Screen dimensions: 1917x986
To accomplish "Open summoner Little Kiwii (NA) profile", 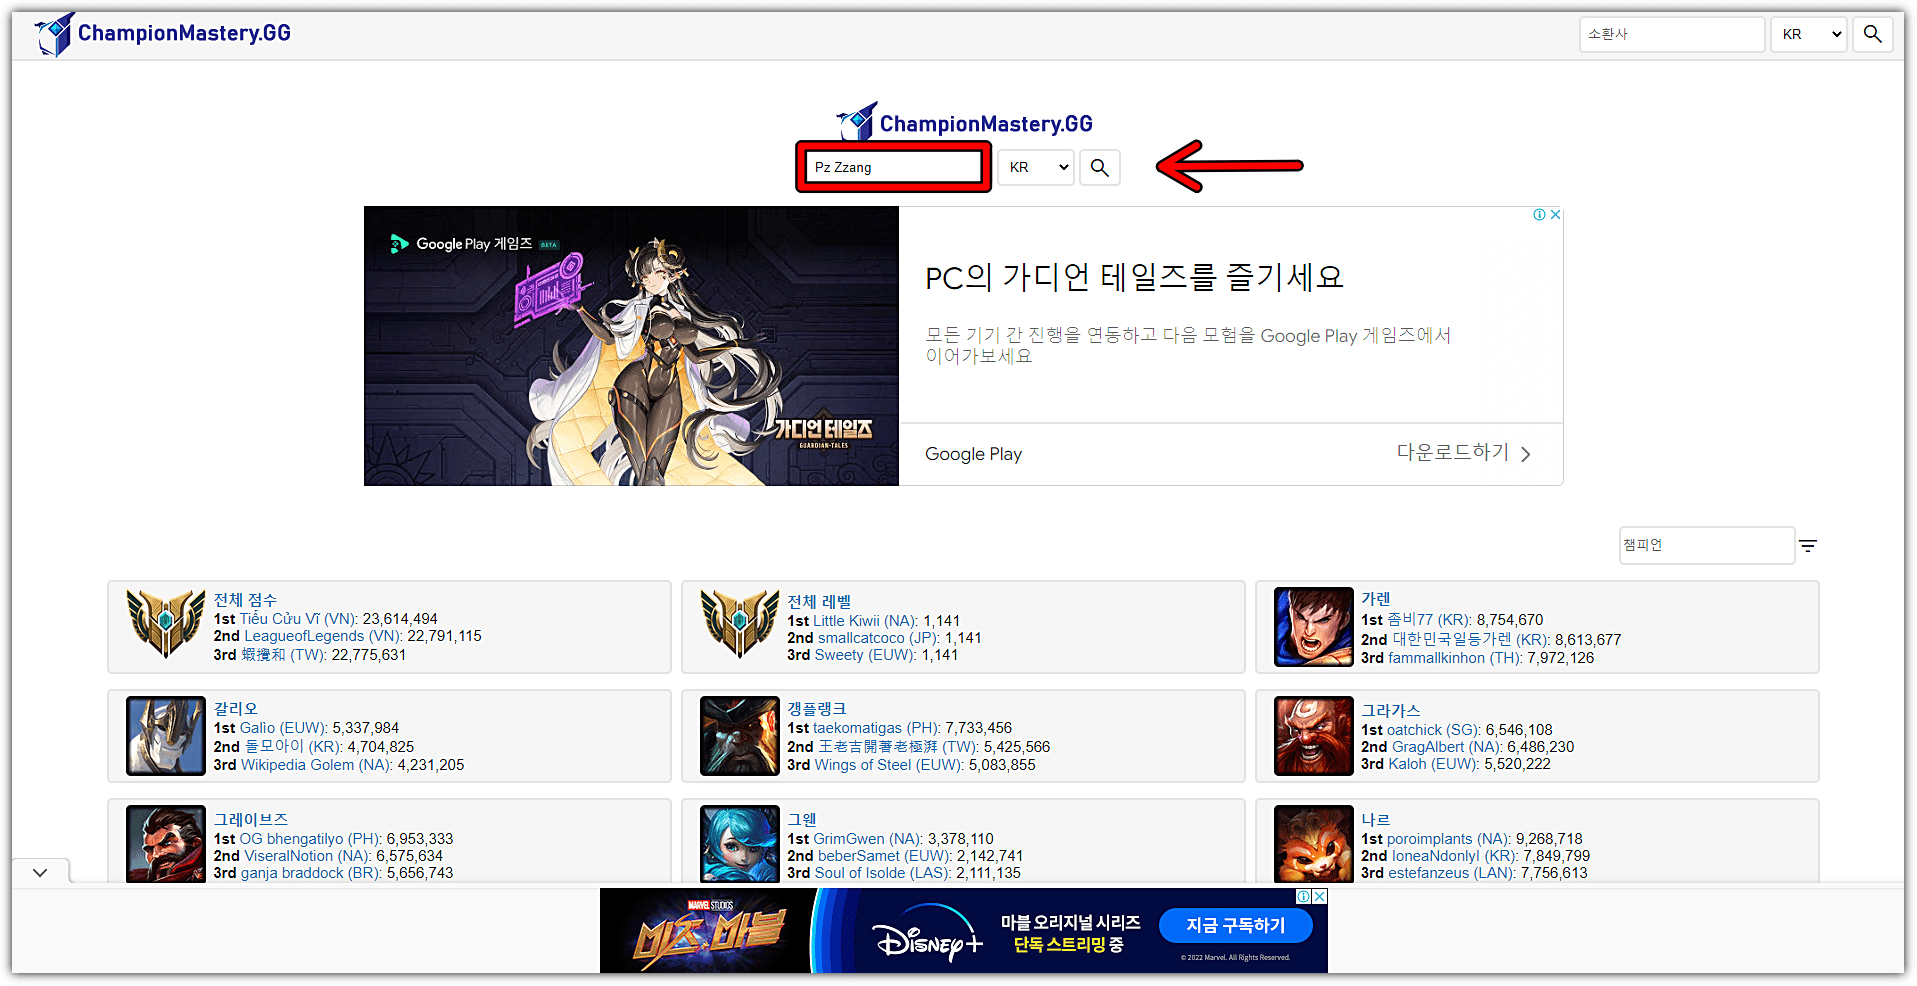I will coord(866,621).
